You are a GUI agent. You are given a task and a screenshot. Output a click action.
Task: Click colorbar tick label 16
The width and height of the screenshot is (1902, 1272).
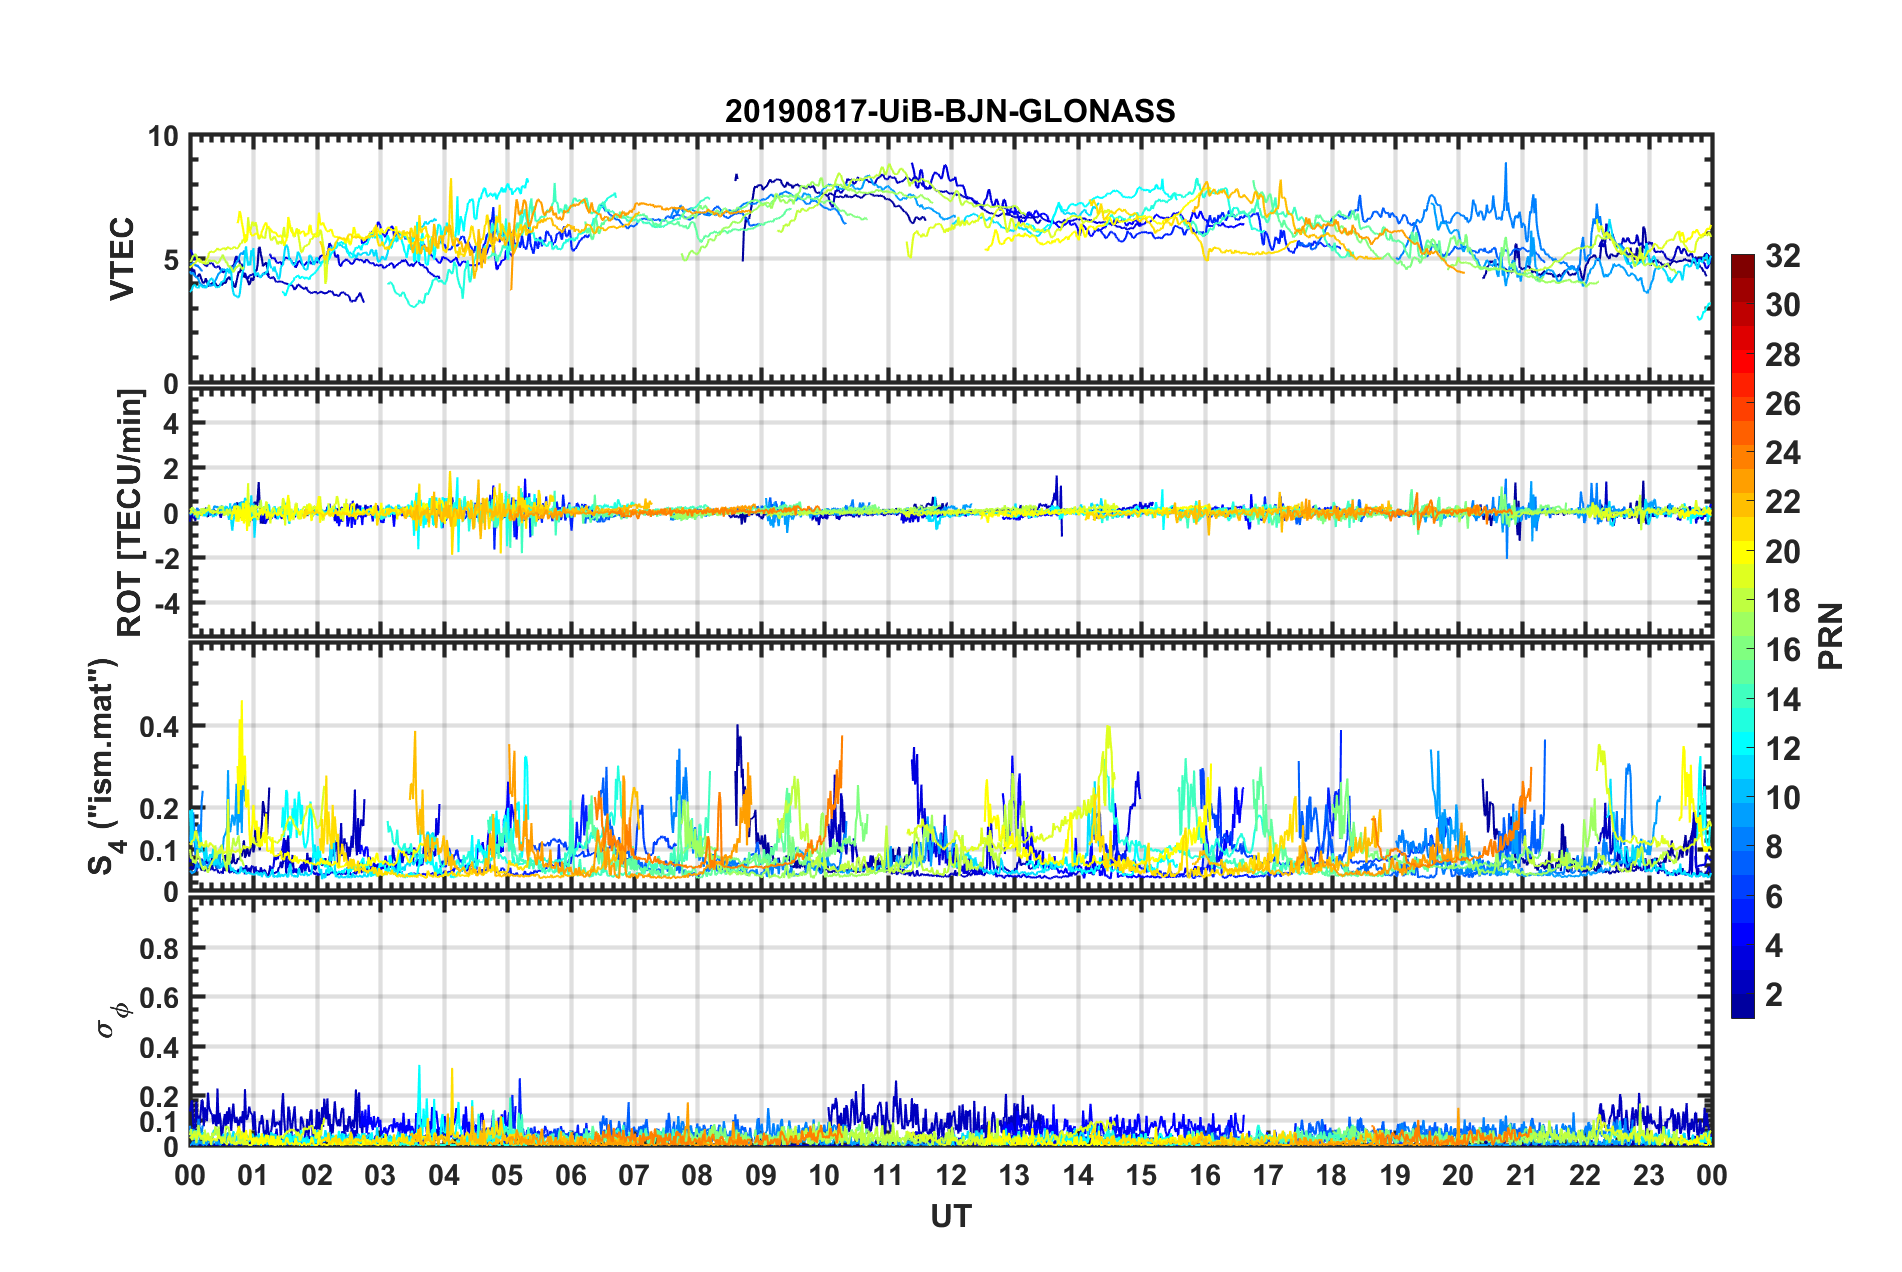pos(1782,650)
